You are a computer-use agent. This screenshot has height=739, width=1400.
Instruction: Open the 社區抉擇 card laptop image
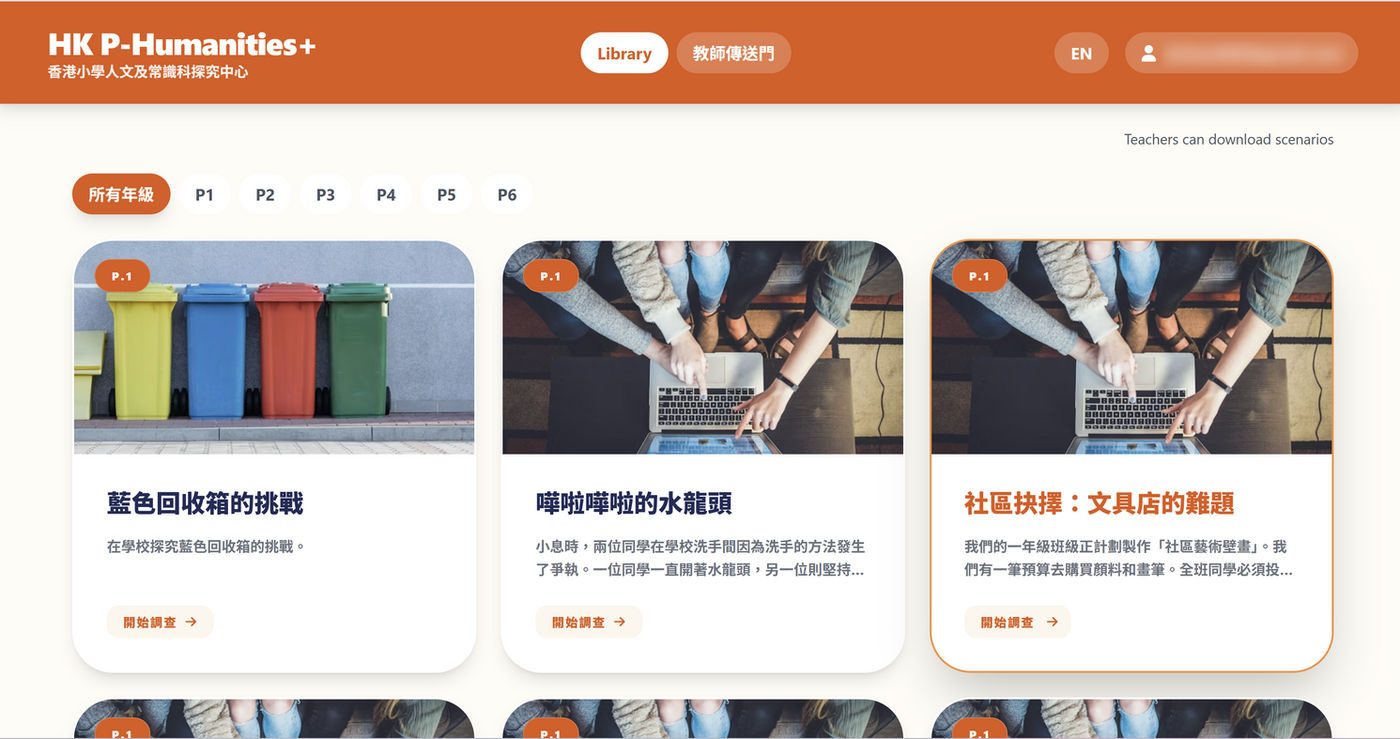click(x=1132, y=347)
